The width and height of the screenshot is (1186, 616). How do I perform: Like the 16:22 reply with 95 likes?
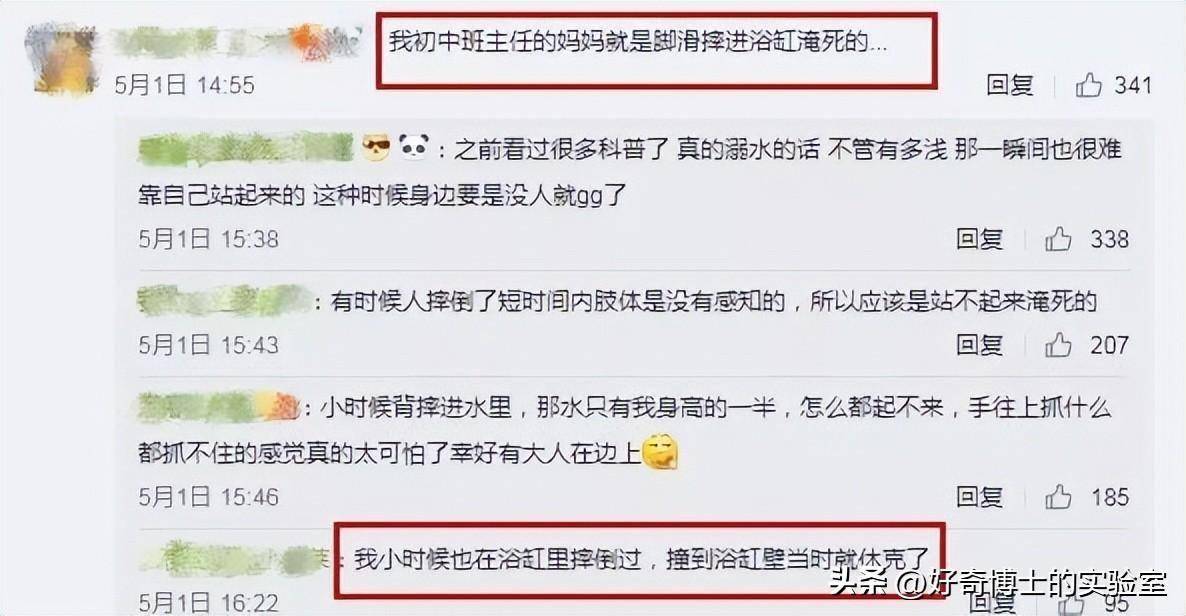click(1070, 605)
